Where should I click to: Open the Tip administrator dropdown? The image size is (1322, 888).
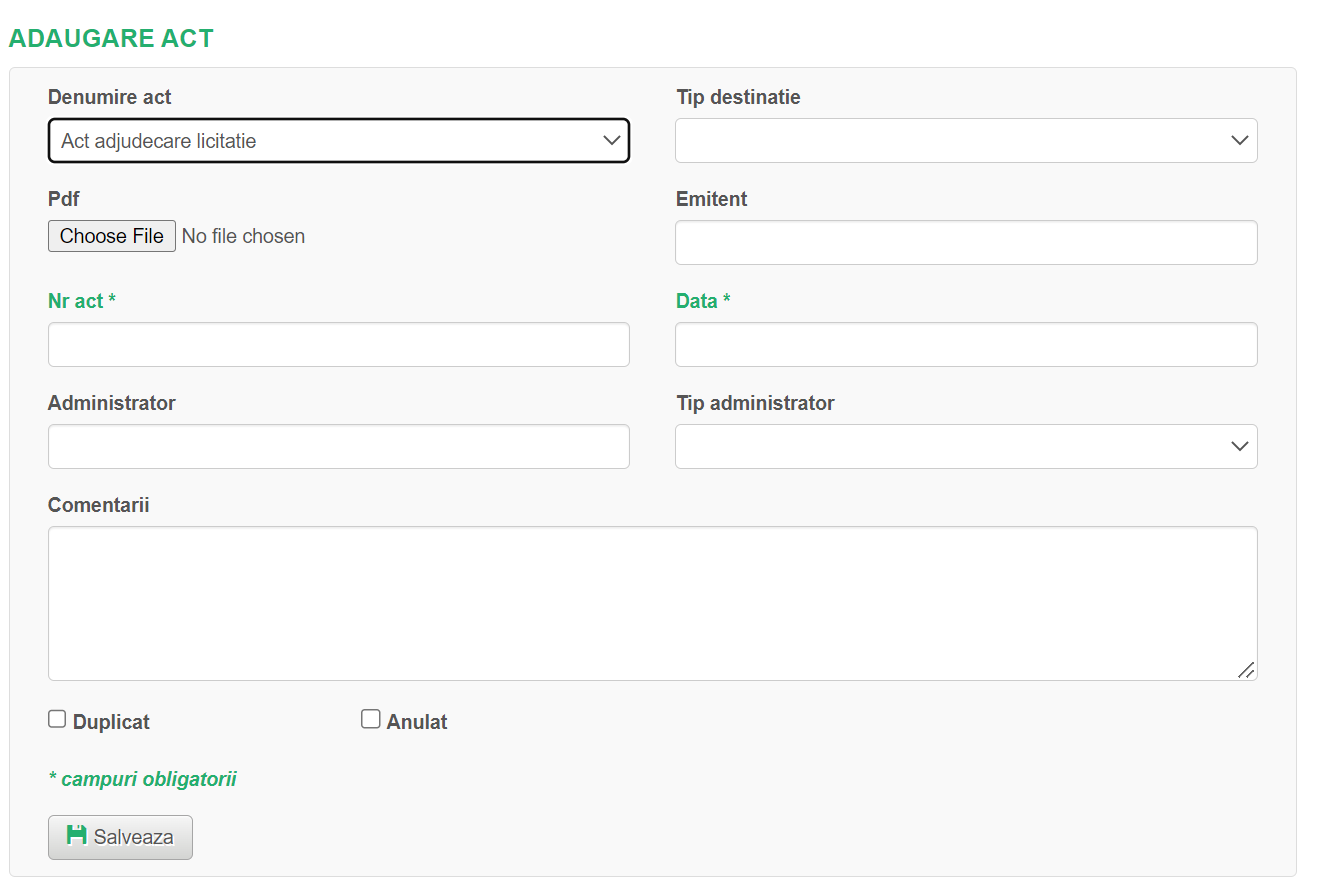coord(966,447)
